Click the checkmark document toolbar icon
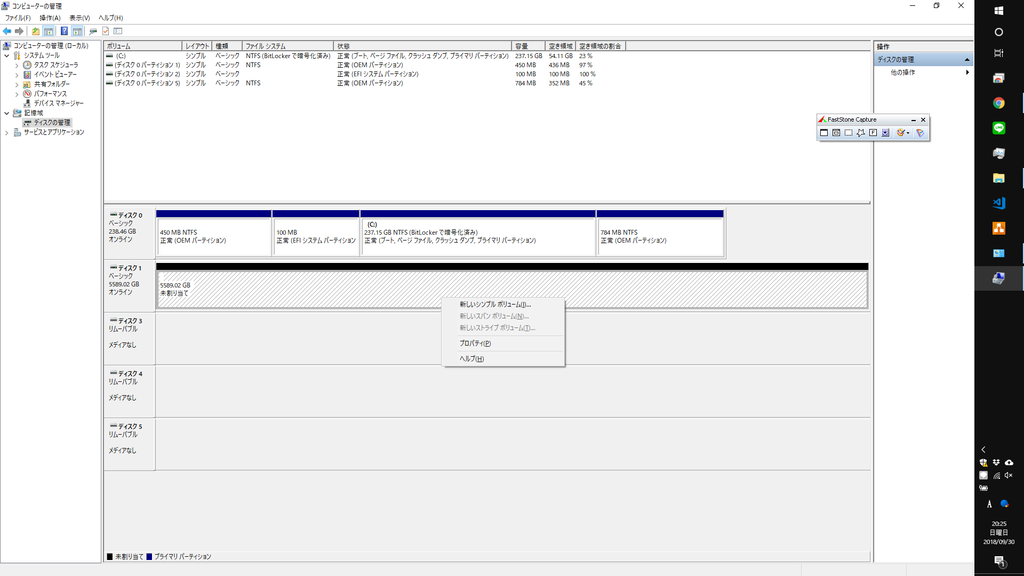The width and height of the screenshot is (1024, 576). pos(105,31)
